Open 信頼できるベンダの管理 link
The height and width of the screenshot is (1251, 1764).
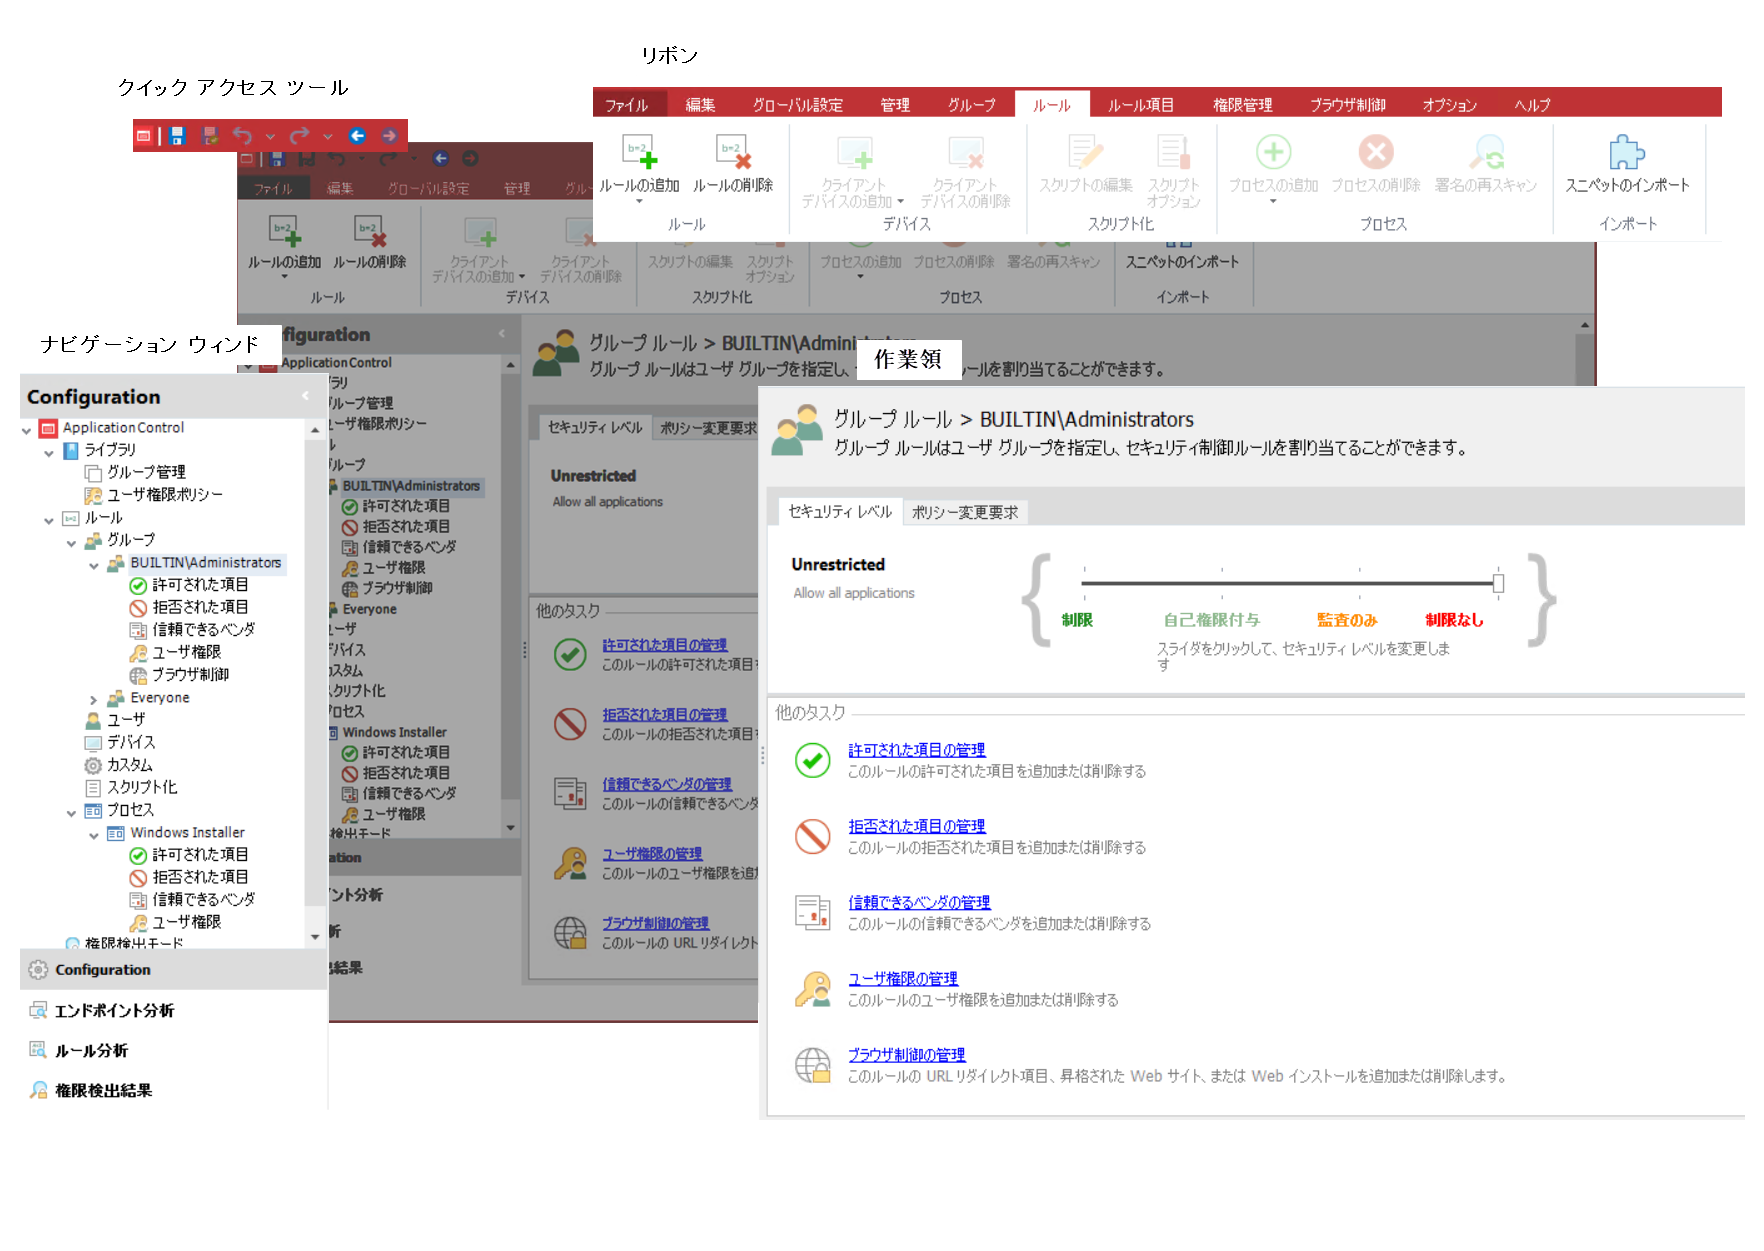(919, 902)
